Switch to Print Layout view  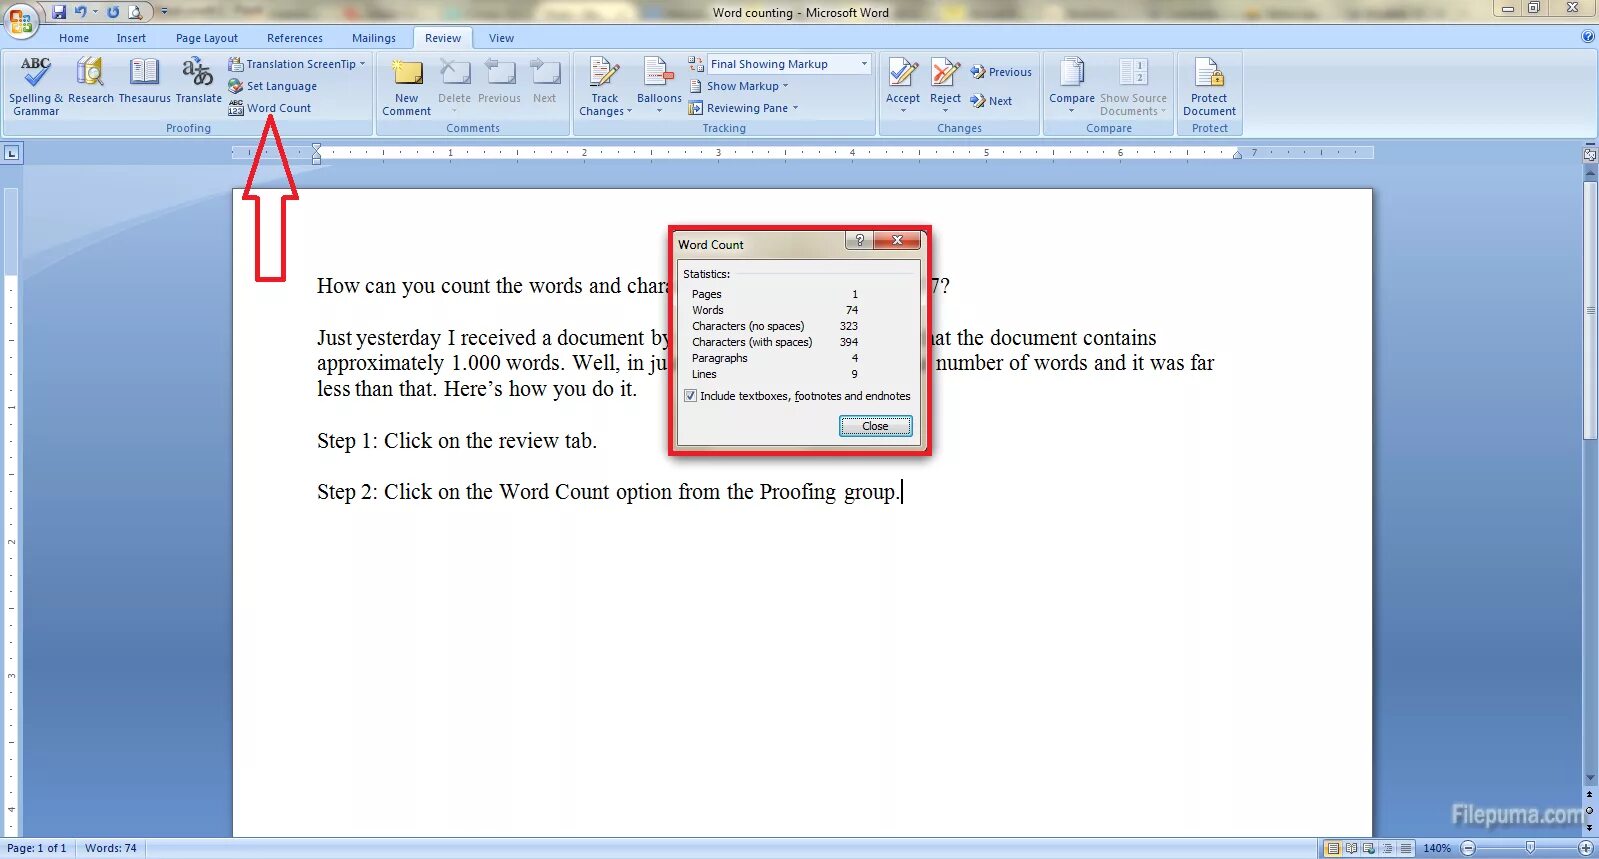[1333, 848]
